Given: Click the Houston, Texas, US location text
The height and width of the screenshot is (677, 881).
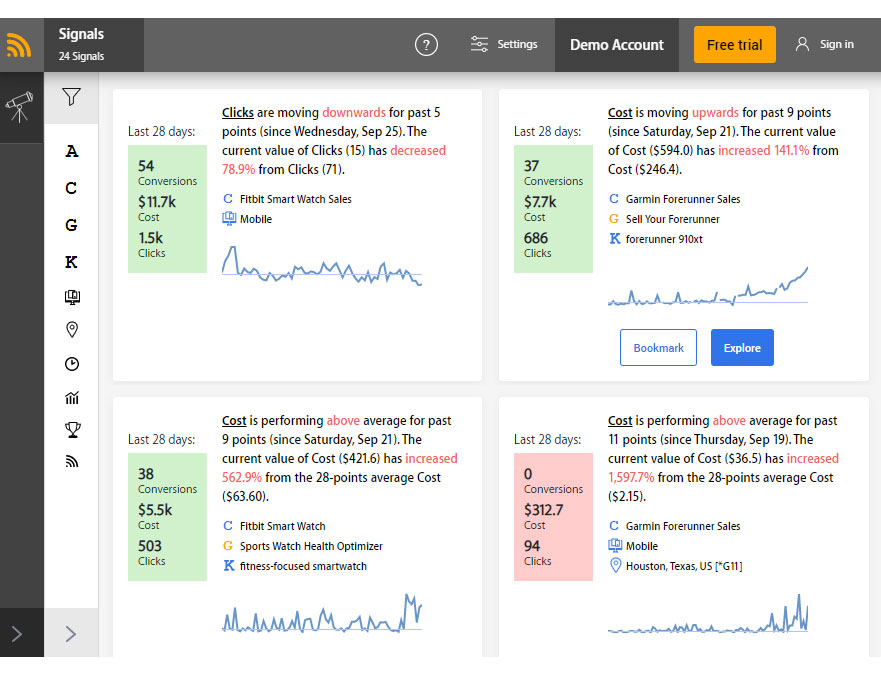Looking at the screenshot, I should click(x=684, y=566).
